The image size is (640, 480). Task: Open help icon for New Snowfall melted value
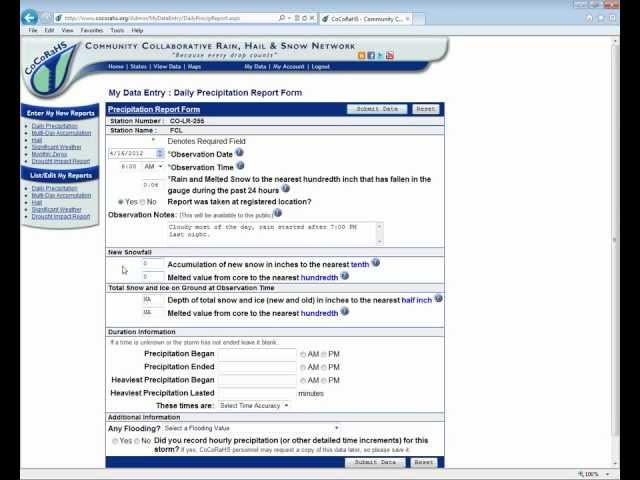point(345,276)
